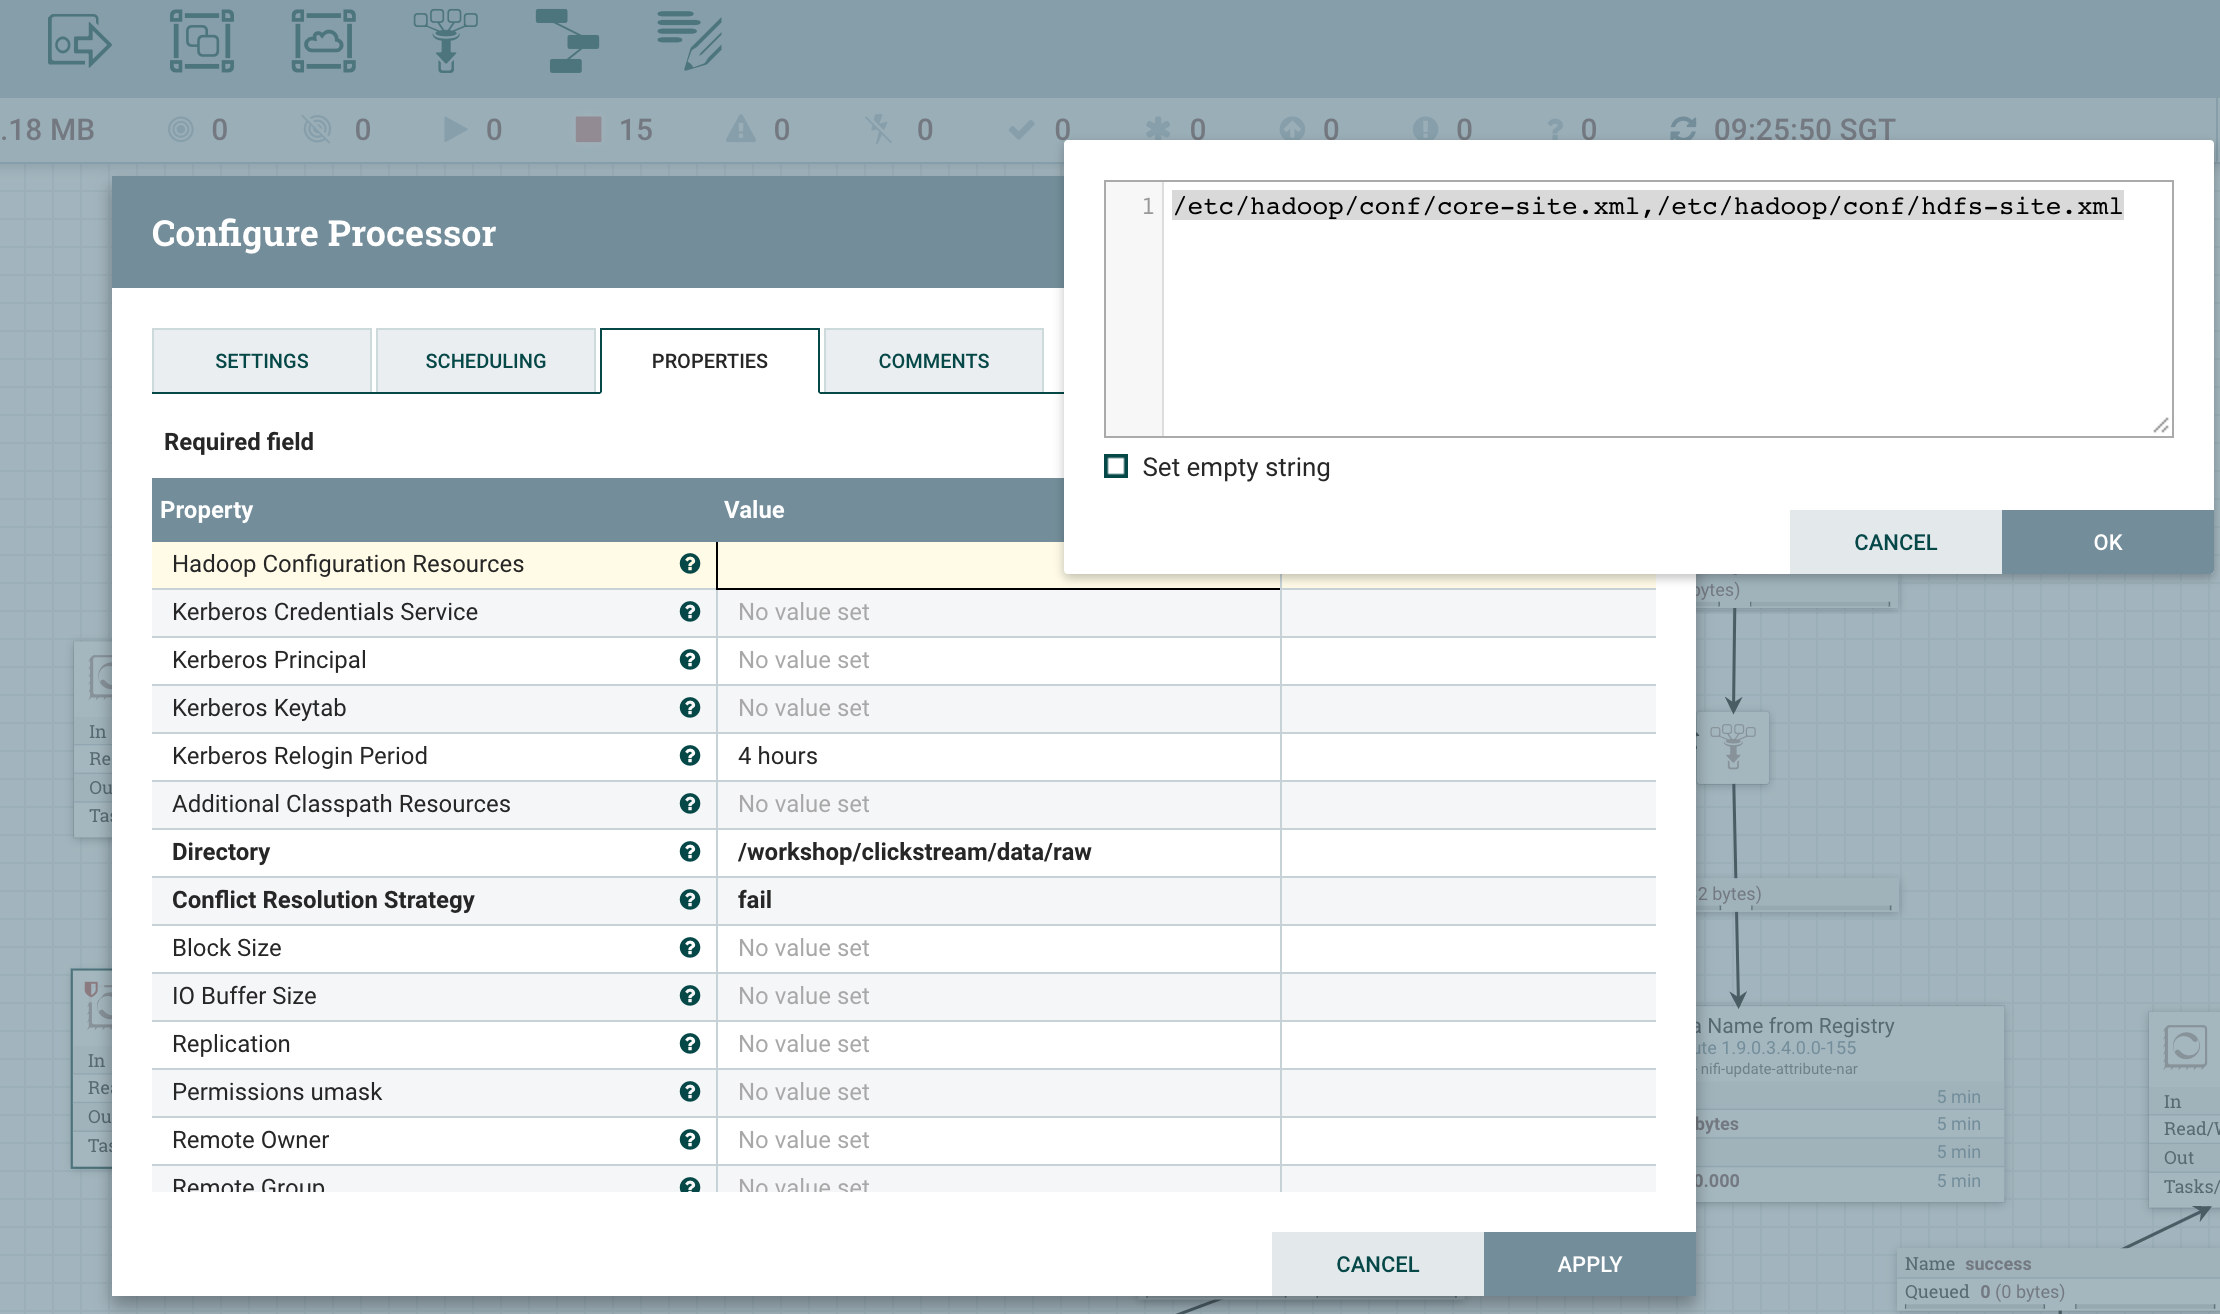Switch to the Settings tab
This screenshot has height=1314, width=2220.
click(262, 361)
